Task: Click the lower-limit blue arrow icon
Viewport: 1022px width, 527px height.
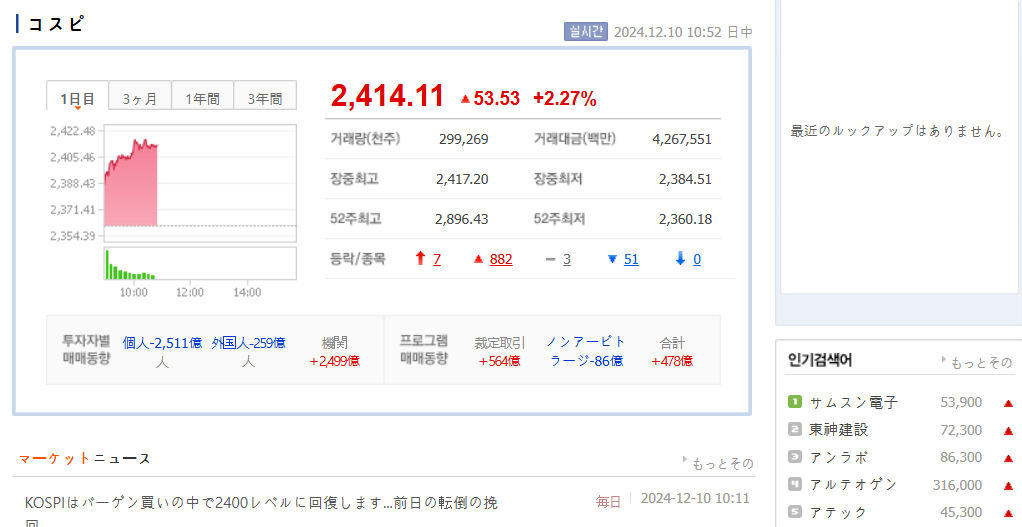Action: [x=681, y=259]
